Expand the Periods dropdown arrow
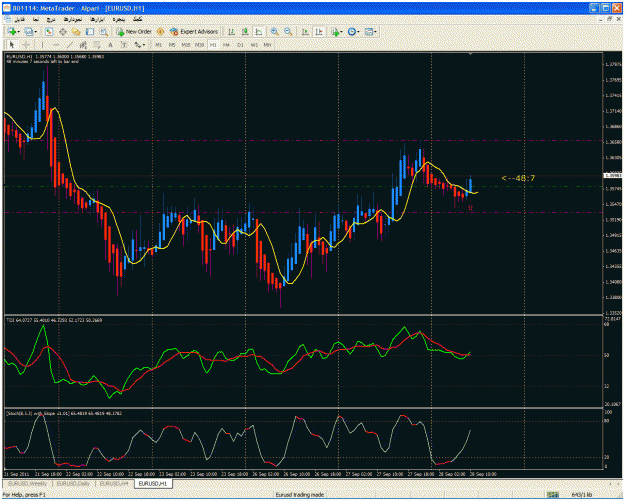The width and height of the screenshot is (625, 501). [358, 32]
